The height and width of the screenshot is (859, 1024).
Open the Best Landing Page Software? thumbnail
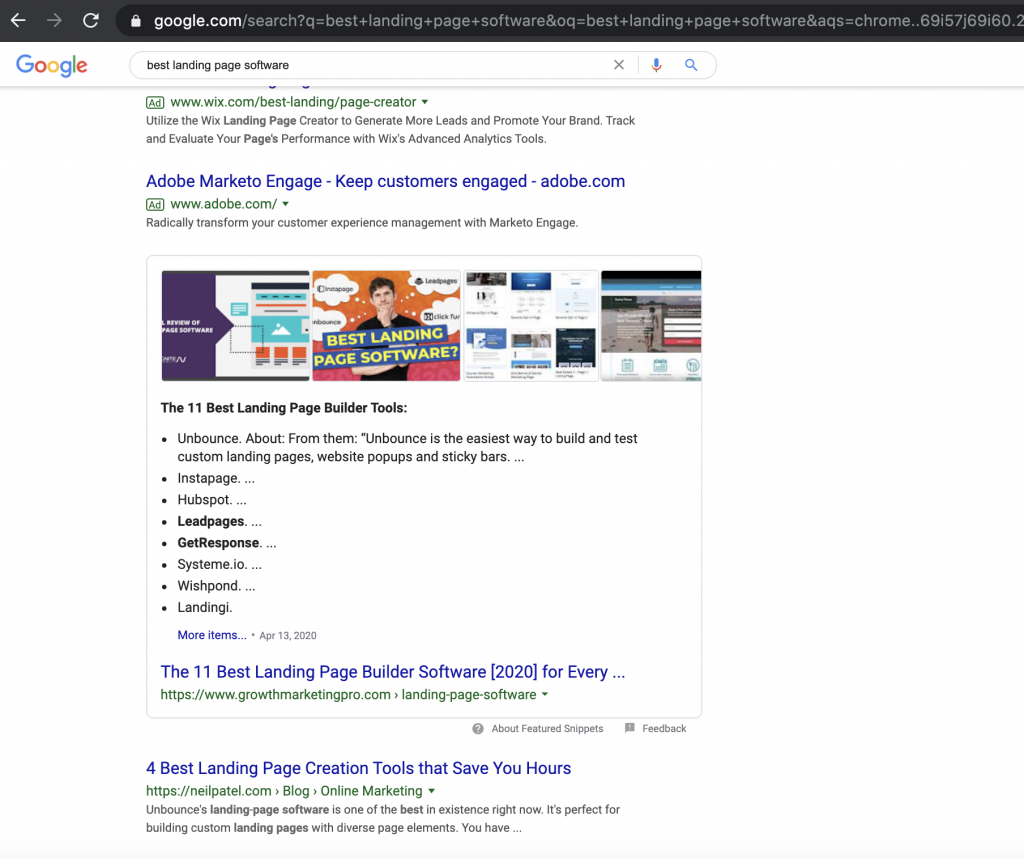tap(387, 325)
